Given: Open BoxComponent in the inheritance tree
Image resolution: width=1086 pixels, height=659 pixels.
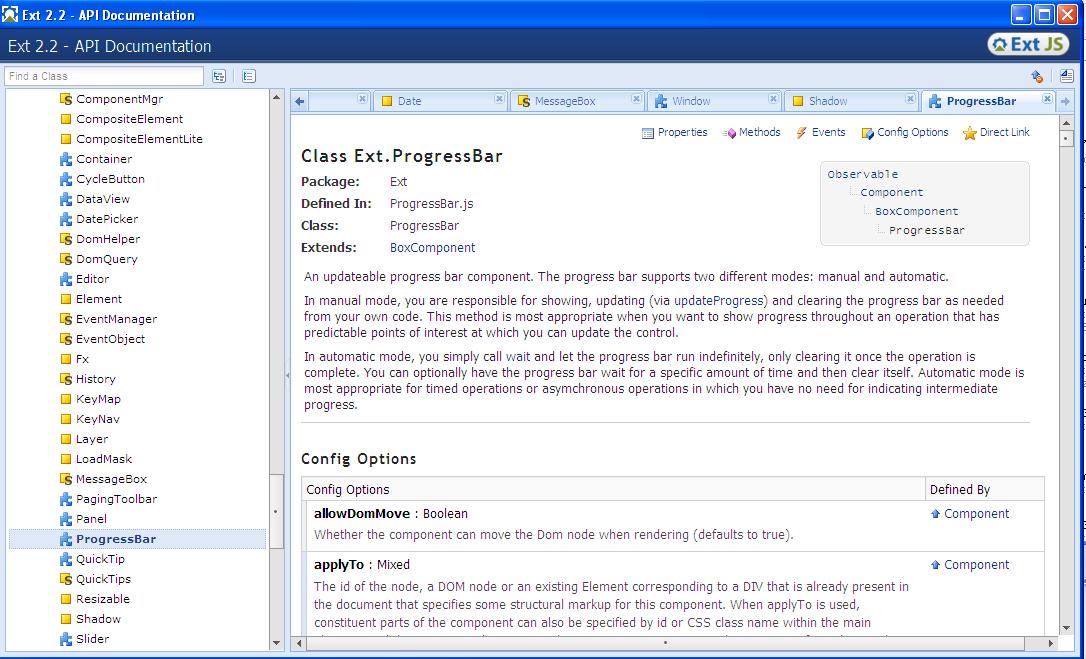Looking at the screenshot, I should pos(916,212).
